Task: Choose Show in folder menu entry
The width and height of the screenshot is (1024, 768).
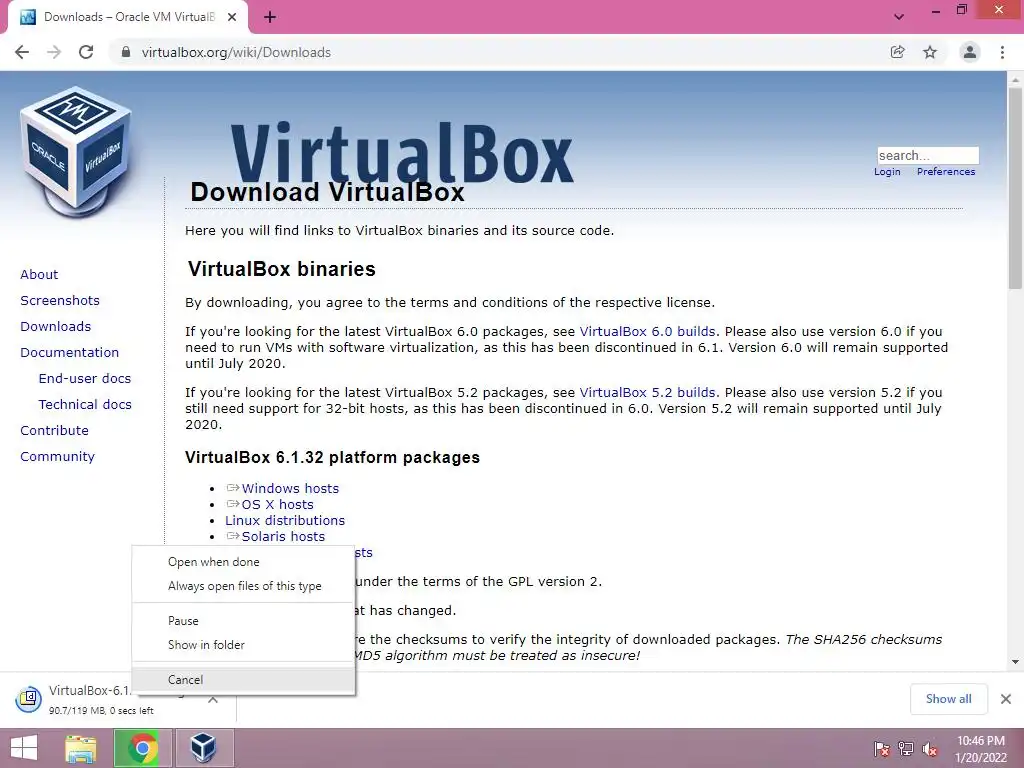Action: tap(244, 645)
